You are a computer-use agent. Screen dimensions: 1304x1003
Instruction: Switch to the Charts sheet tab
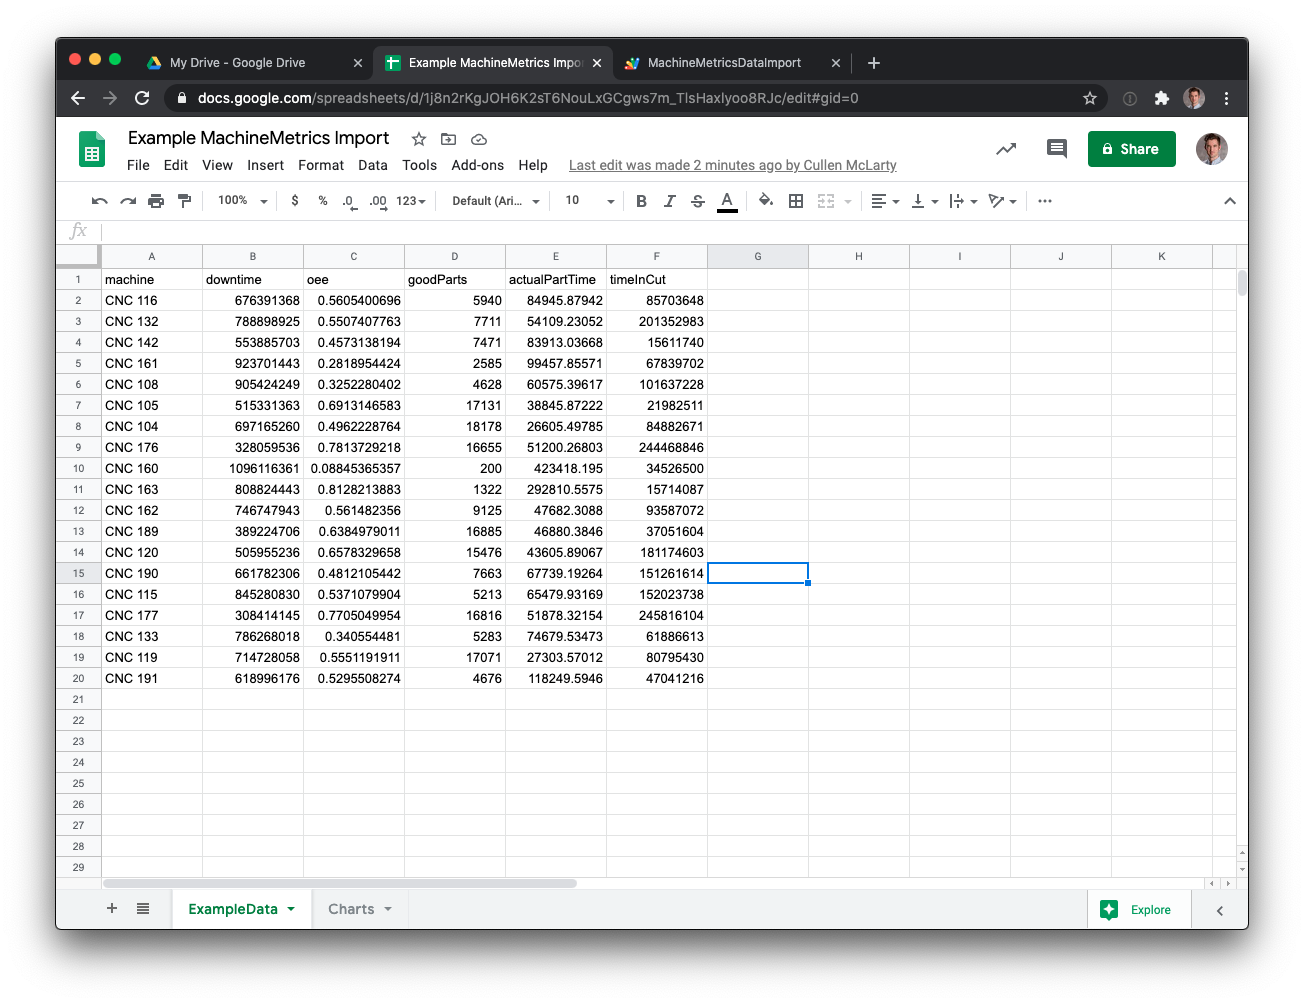pos(351,909)
